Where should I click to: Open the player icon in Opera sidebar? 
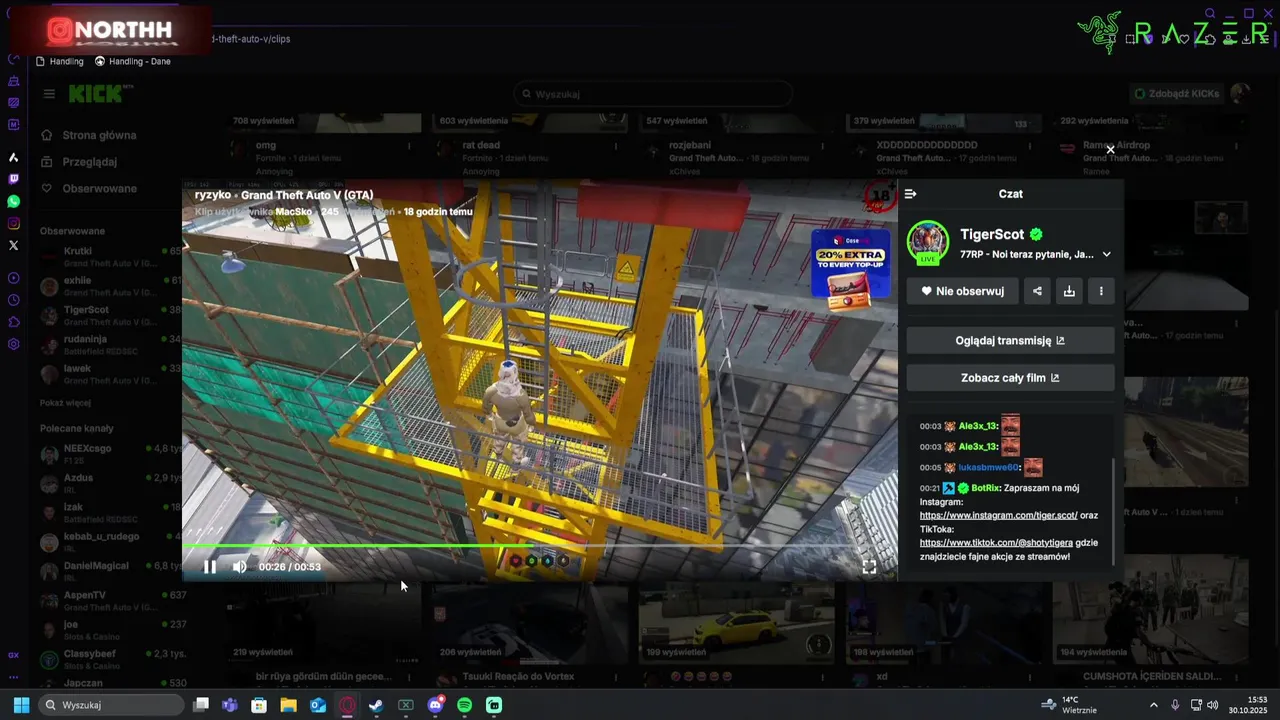[14, 278]
